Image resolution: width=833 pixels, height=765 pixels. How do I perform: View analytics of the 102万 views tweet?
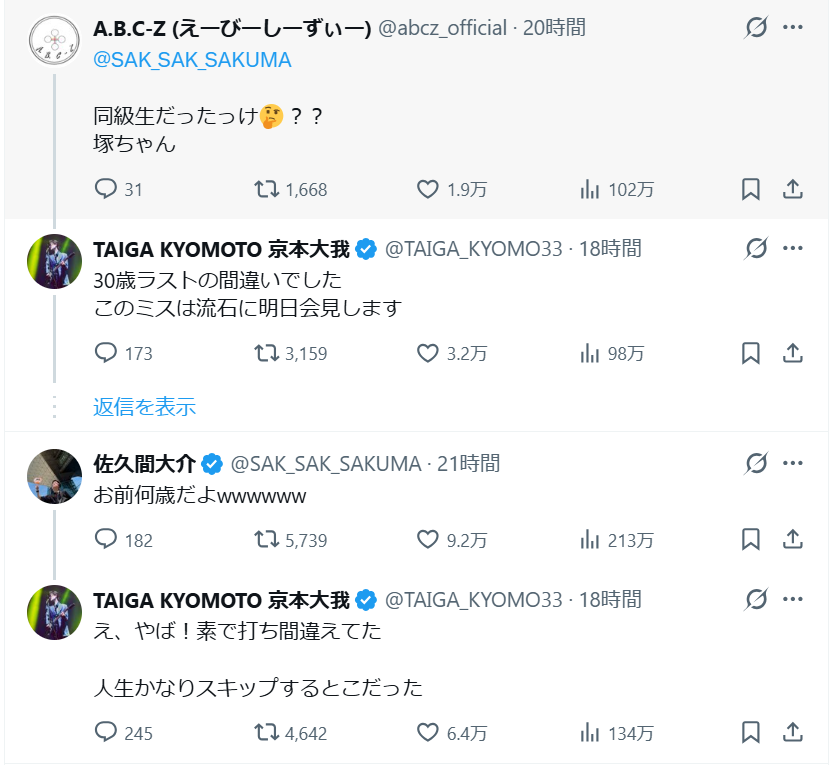tap(590, 189)
